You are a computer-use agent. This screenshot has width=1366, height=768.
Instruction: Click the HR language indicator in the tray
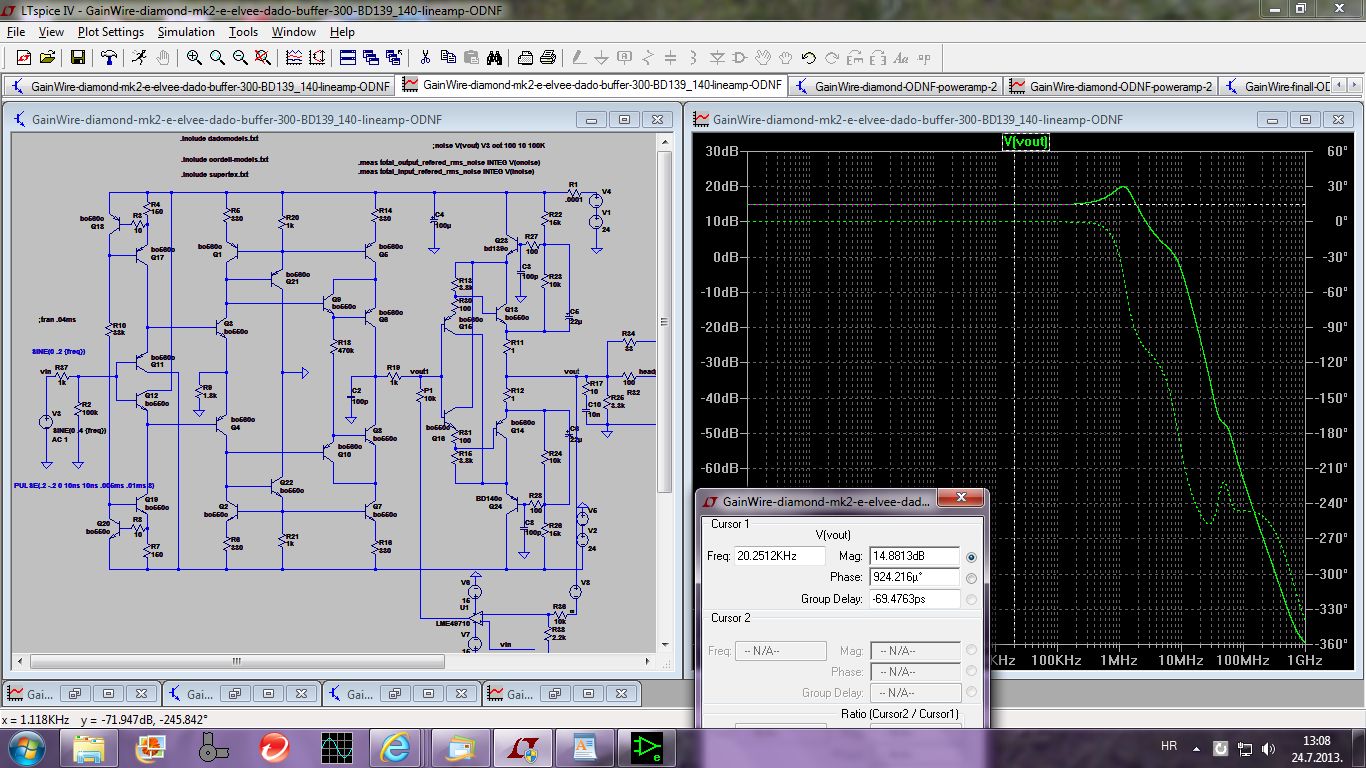1168,747
